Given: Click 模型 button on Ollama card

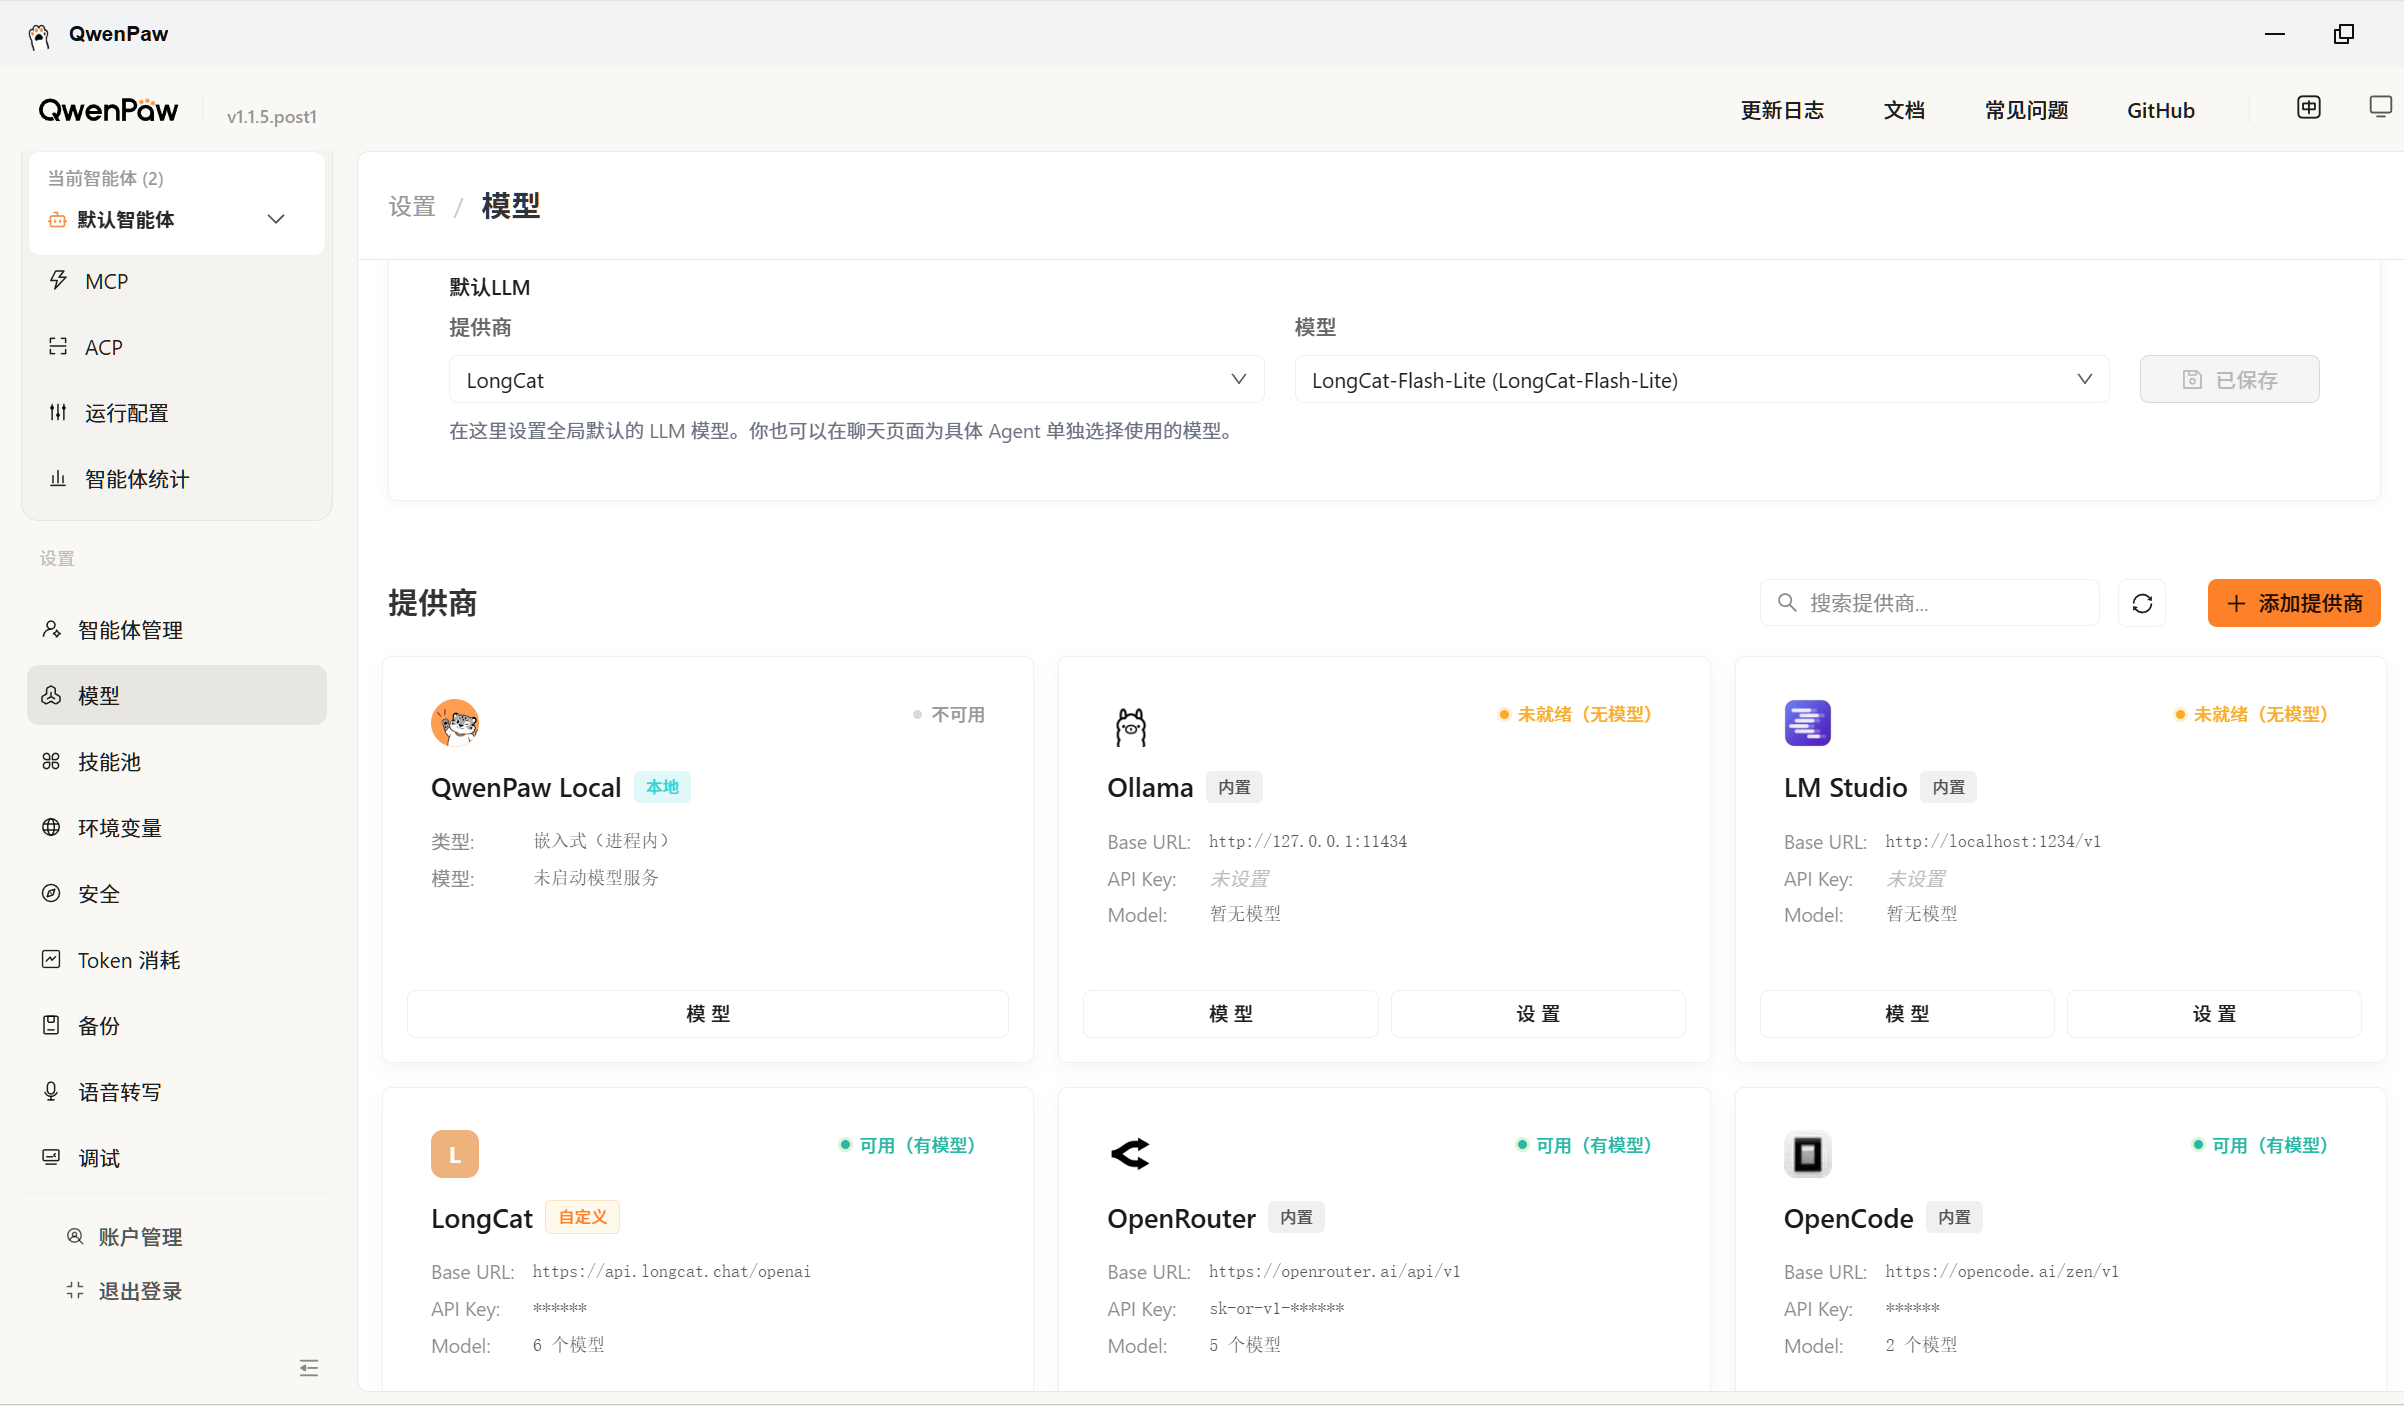Looking at the screenshot, I should [1231, 1014].
